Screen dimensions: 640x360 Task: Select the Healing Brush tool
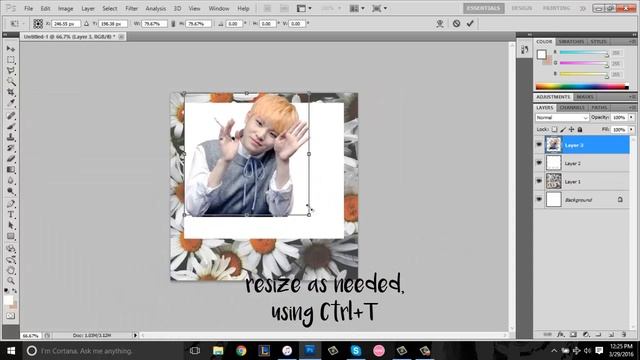click(11, 116)
